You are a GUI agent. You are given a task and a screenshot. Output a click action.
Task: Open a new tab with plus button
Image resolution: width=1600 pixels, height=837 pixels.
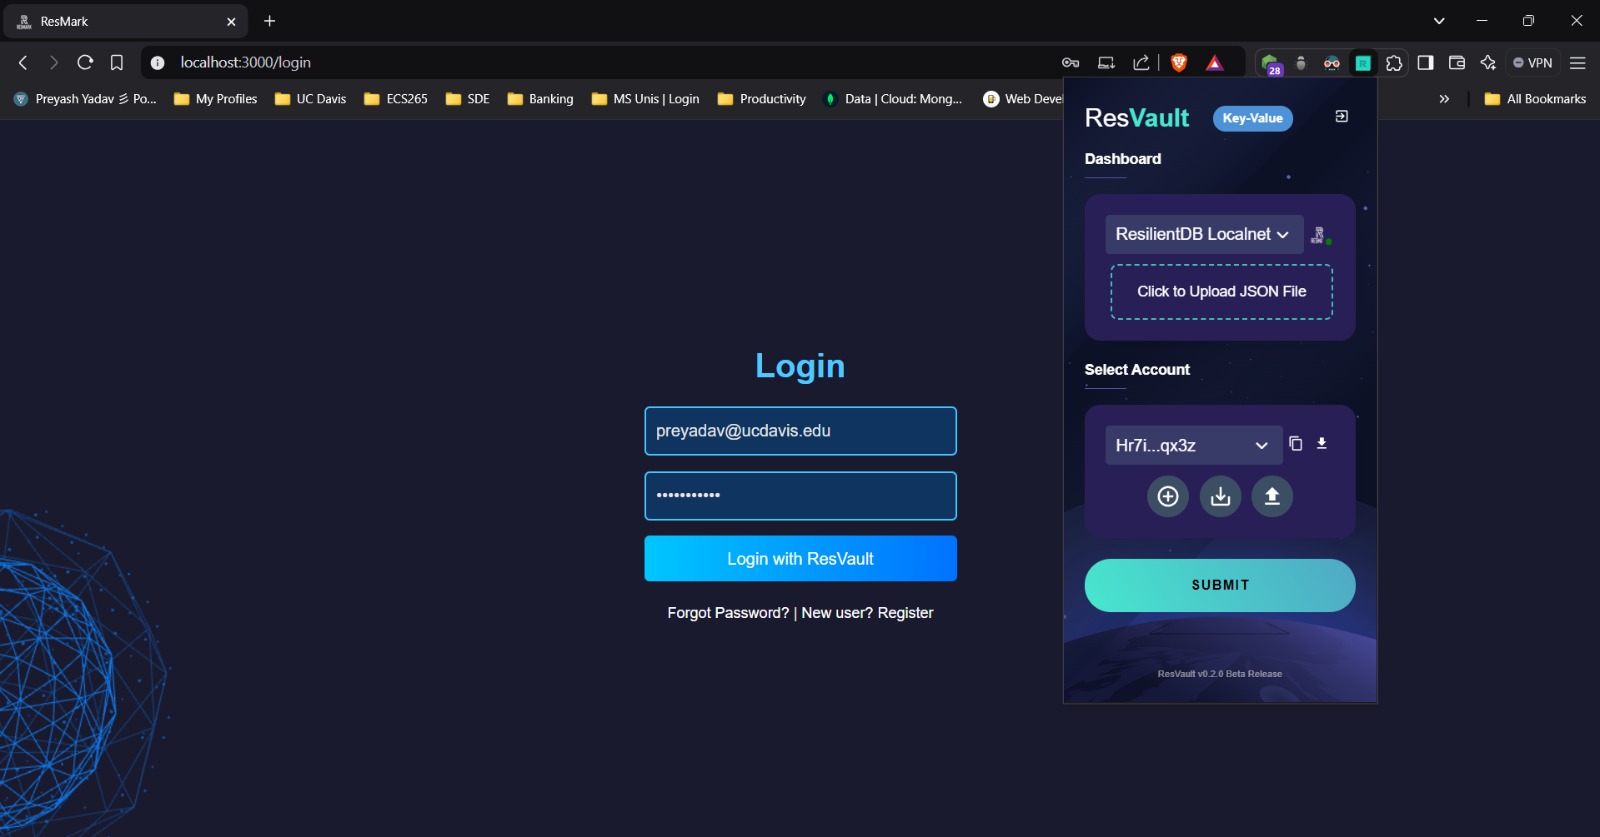(269, 21)
